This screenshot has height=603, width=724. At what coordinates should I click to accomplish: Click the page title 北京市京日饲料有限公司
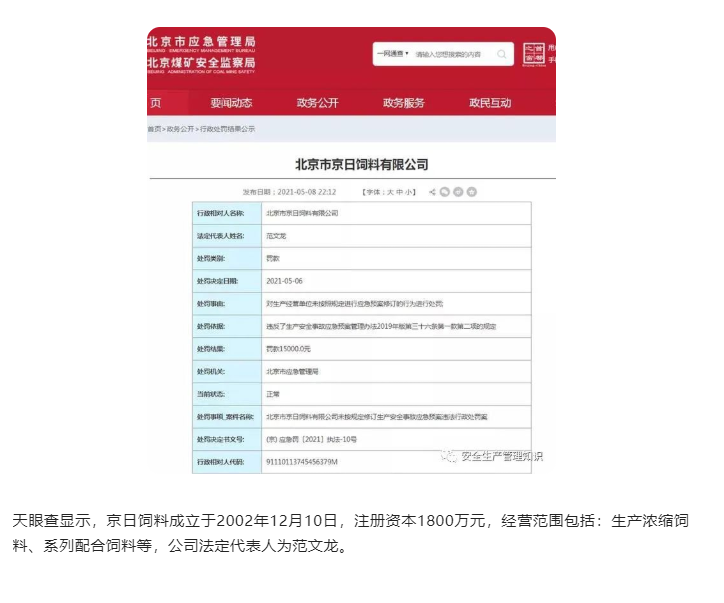[362, 164]
